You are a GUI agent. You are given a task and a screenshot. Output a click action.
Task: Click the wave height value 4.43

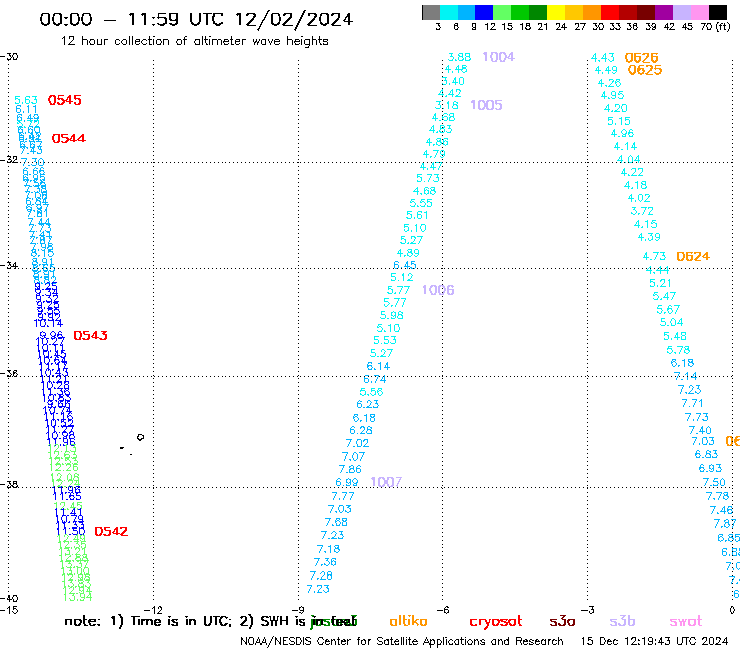point(603,58)
